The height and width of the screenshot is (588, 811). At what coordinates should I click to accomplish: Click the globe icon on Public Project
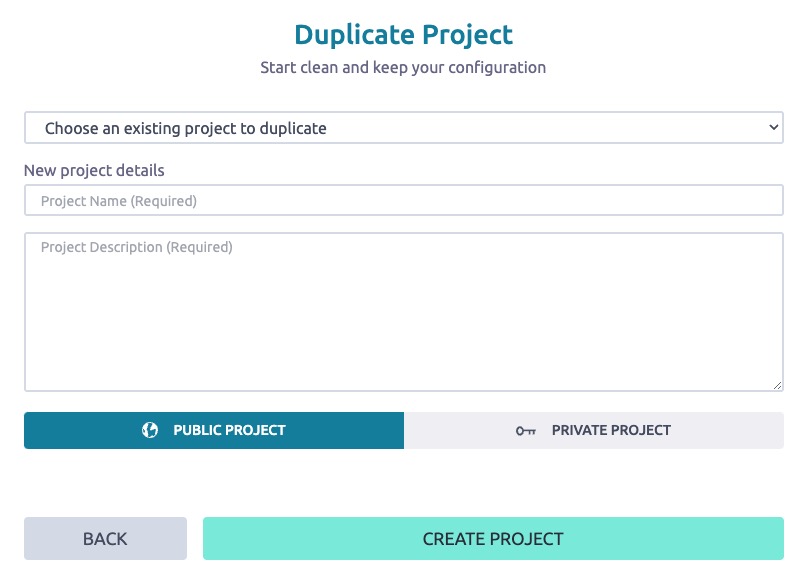pyautogui.click(x=150, y=430)
